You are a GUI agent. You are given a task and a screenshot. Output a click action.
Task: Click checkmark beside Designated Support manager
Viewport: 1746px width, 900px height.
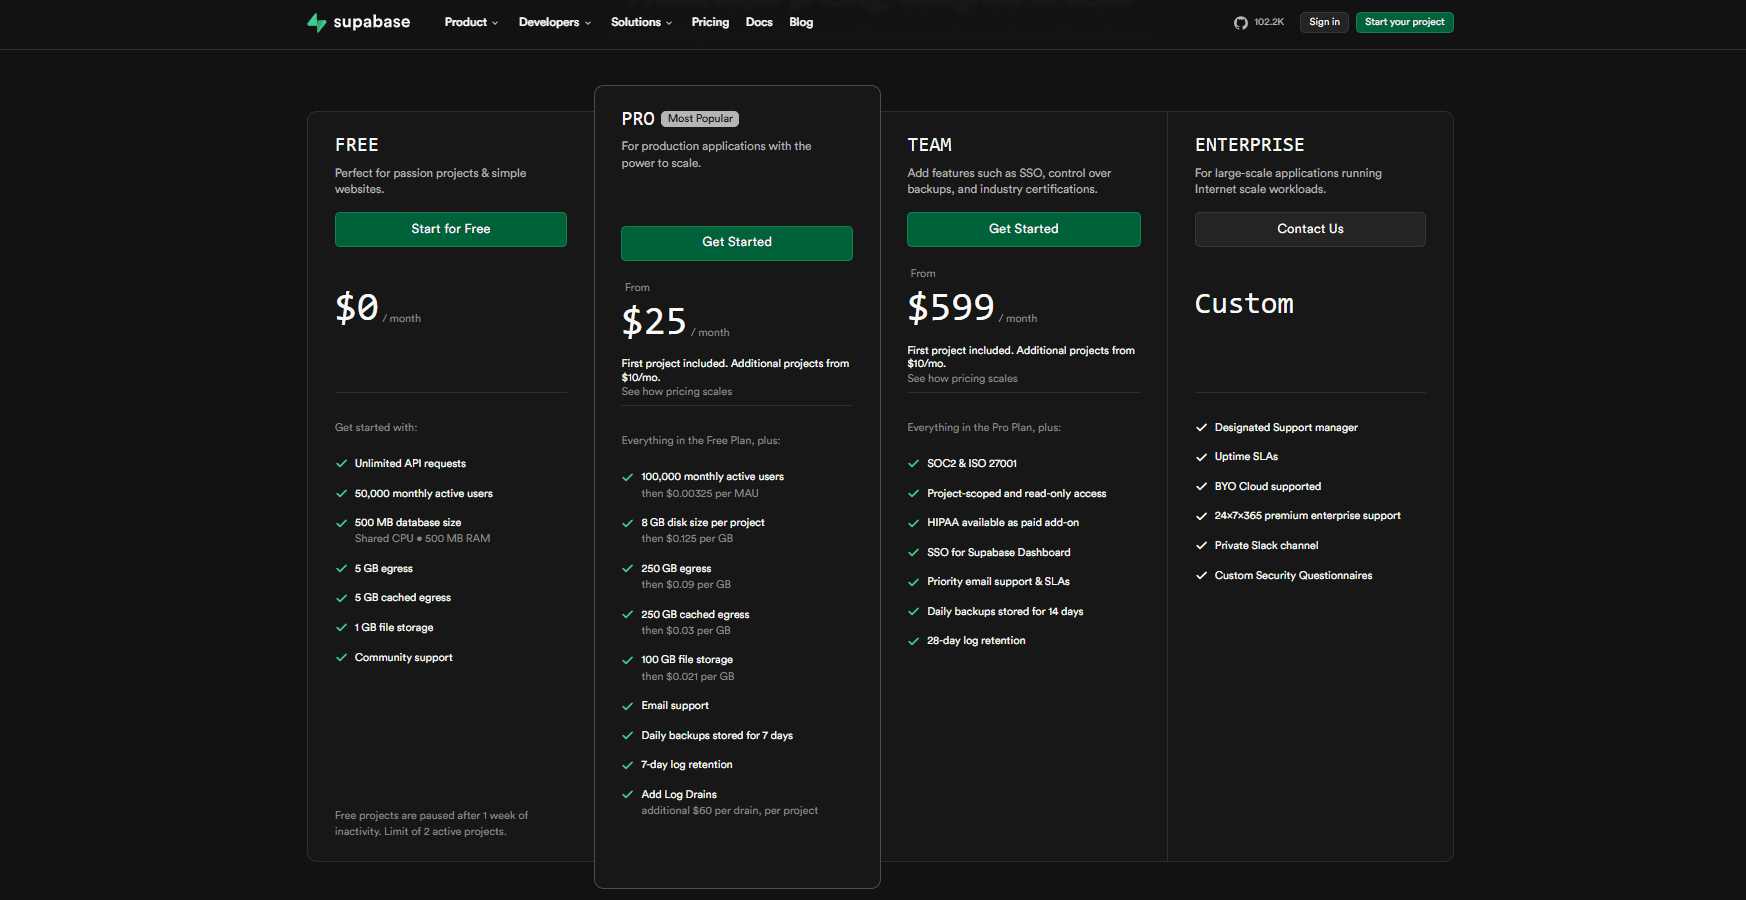point(1201,428)
